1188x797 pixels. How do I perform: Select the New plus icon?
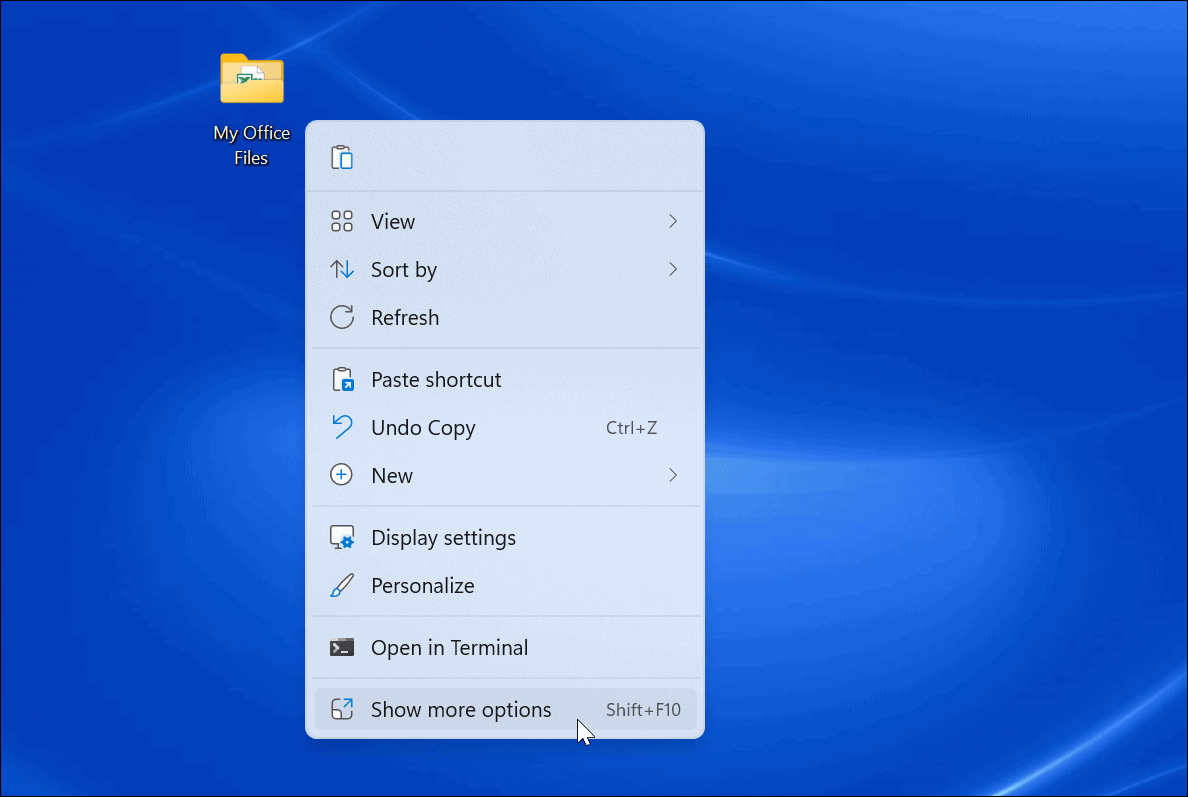click(x=341, y=475)
